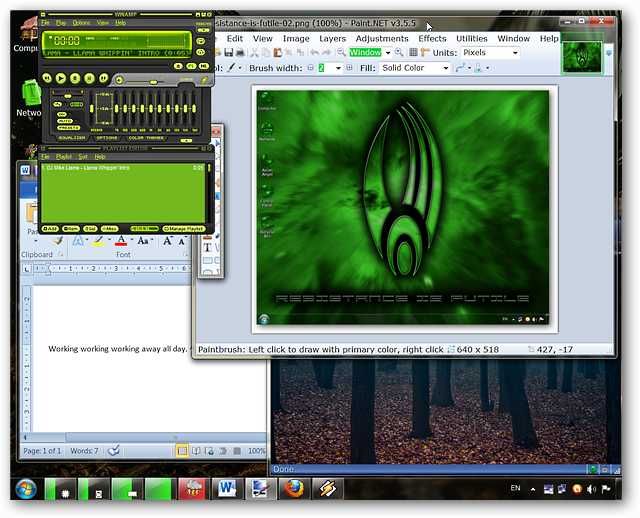Screen dimensions: 640x518
Task: Click playlist Rem button
Action: 71,229
